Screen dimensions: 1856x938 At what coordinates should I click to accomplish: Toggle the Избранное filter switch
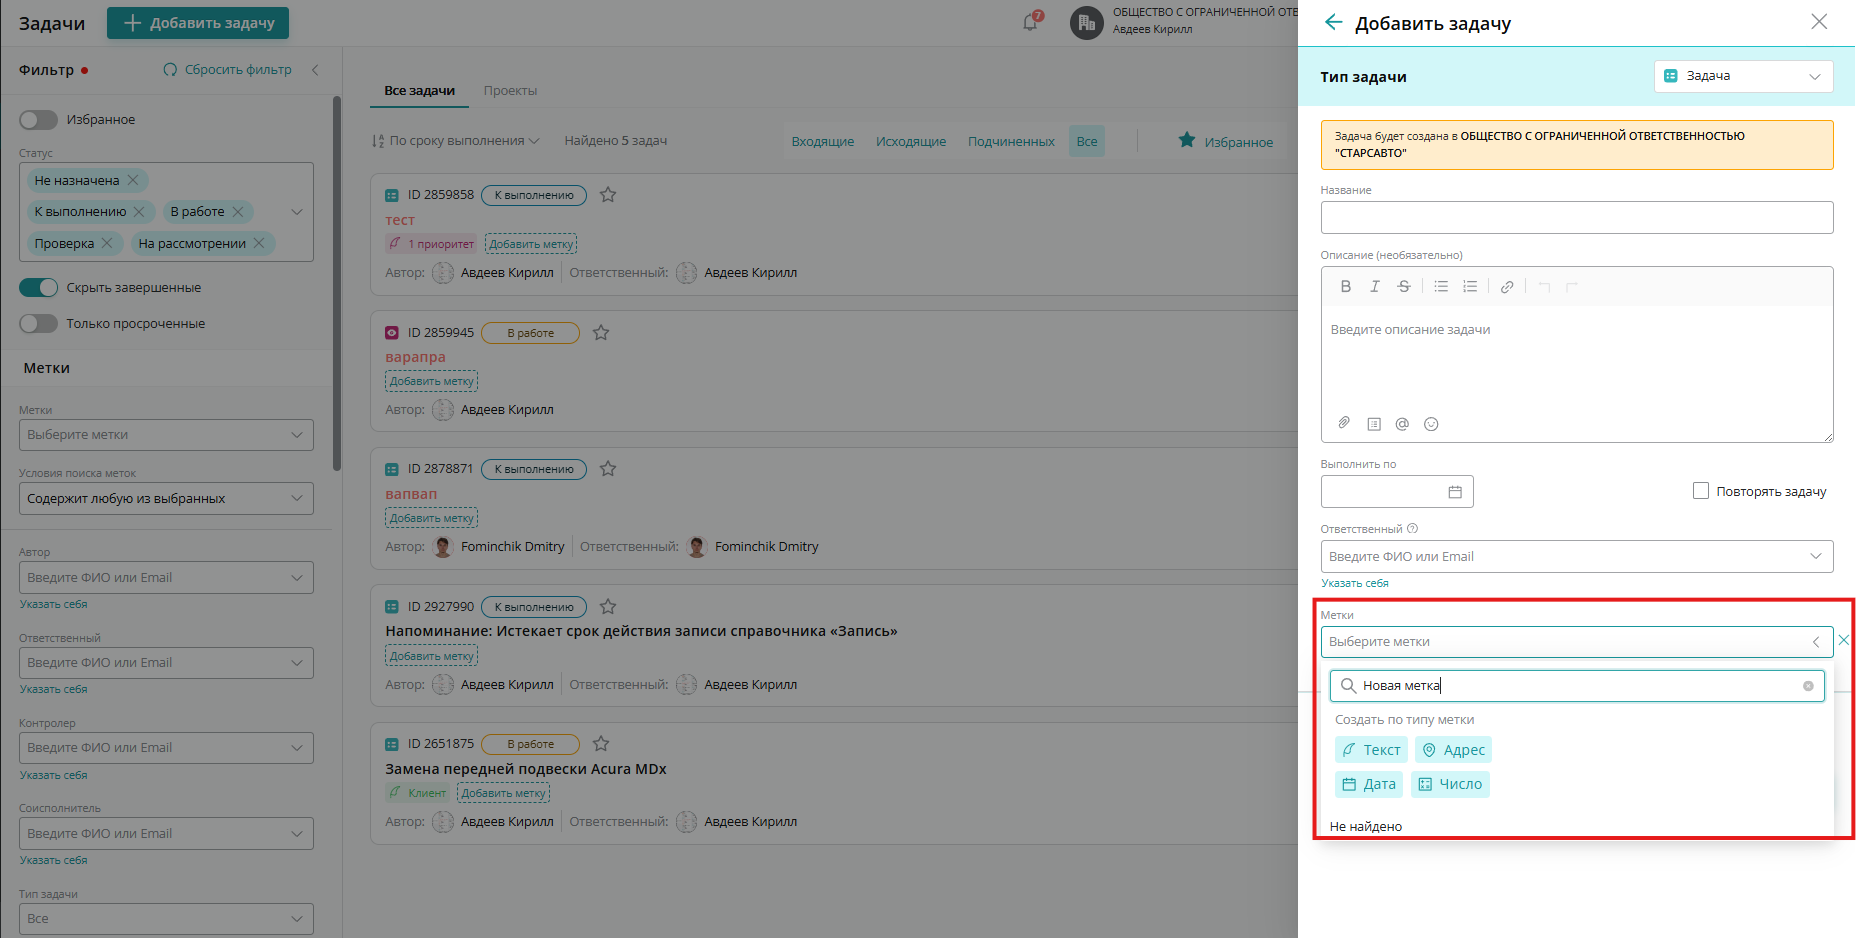pos(39,120)
